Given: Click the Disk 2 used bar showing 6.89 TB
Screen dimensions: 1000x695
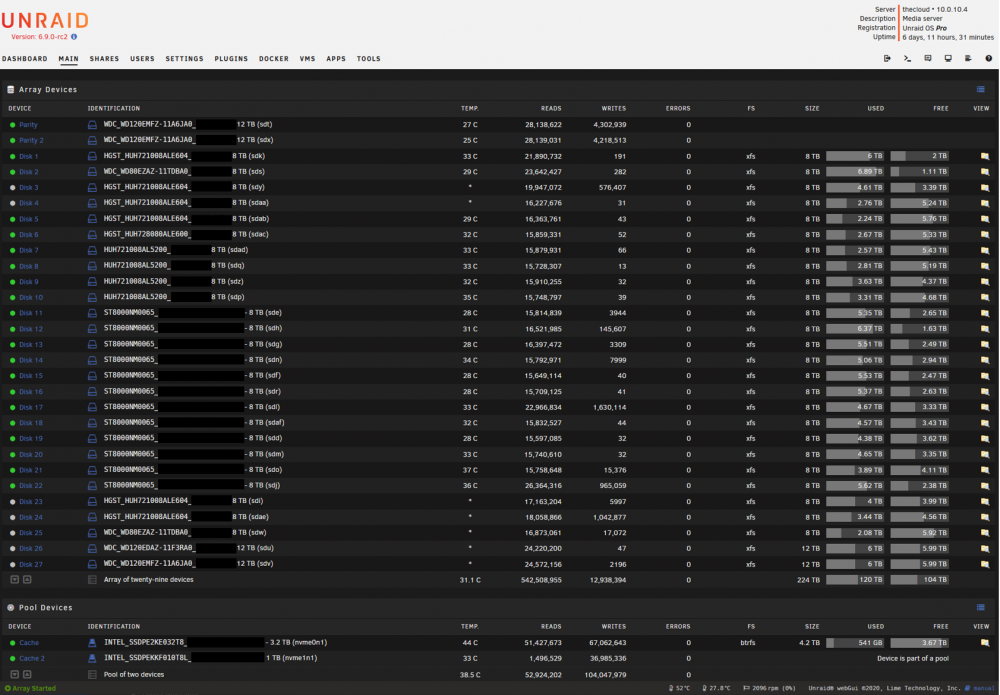Looking at the screenshot, I should pos(855,172).
